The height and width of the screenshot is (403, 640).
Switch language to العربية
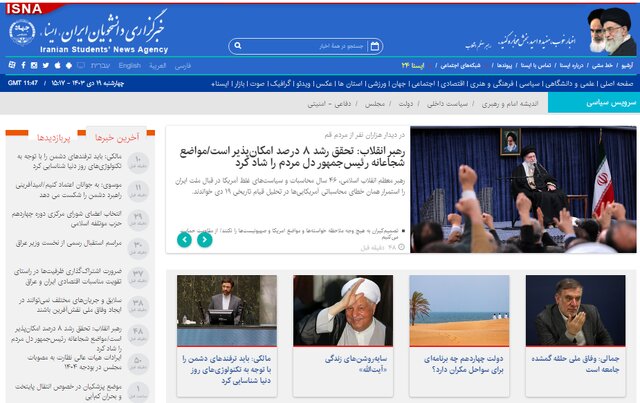[x=158, y=65]
